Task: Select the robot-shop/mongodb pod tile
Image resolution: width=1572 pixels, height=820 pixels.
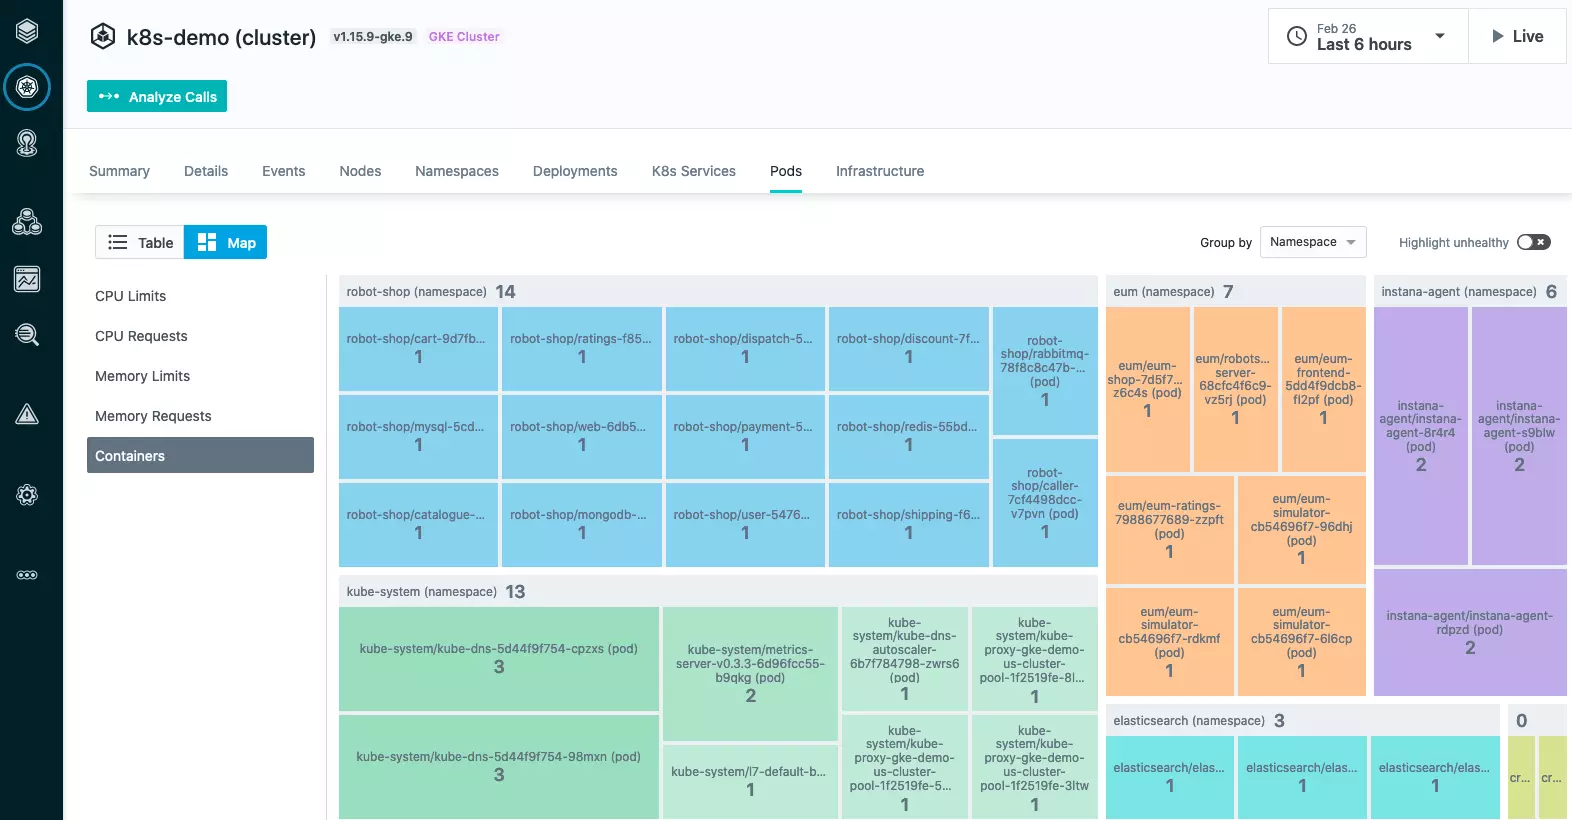Action: [581, 524]
